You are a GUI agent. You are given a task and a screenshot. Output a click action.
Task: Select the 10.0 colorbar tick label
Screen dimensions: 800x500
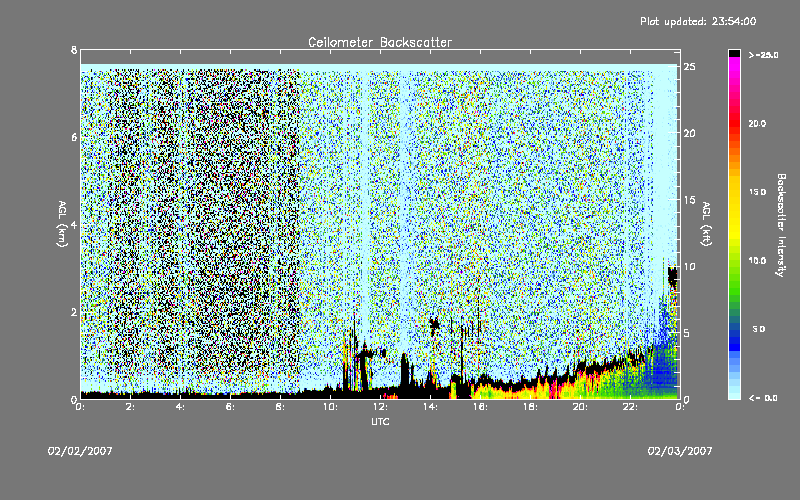coord(758,261)
